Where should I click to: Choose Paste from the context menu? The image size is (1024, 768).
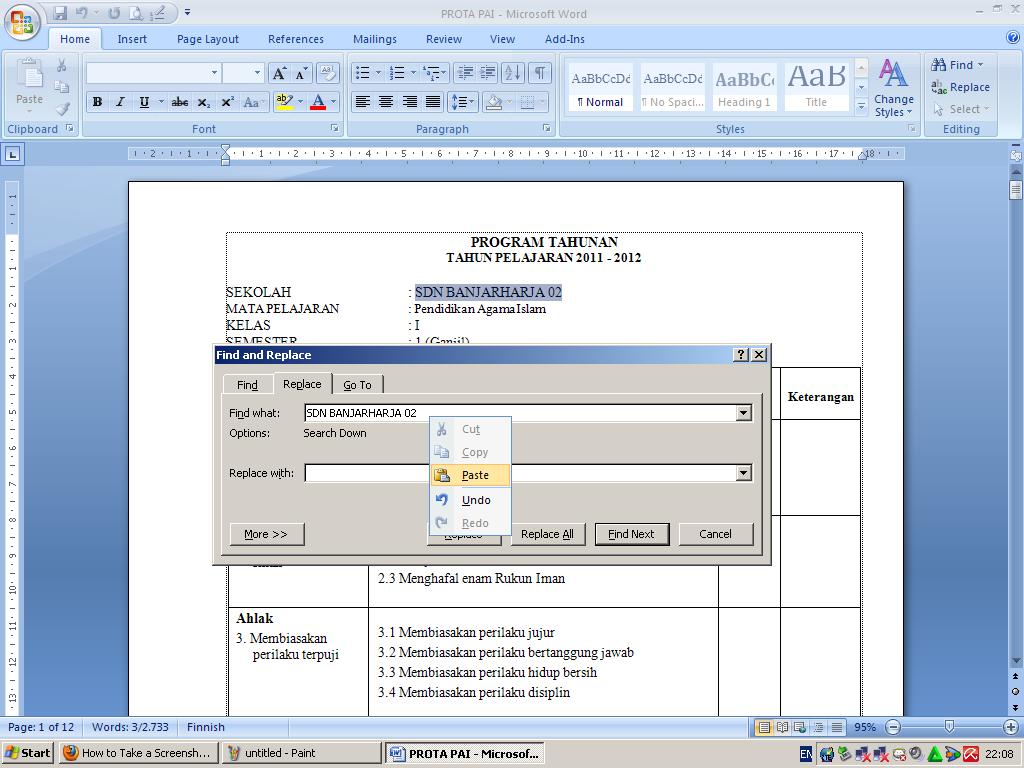(x=470, y=475)
